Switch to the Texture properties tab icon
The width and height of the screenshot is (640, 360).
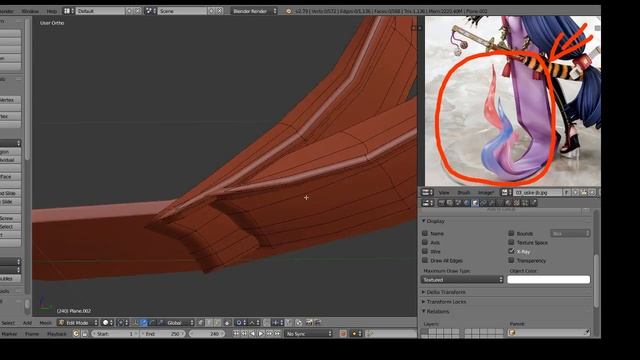point(517,203)
